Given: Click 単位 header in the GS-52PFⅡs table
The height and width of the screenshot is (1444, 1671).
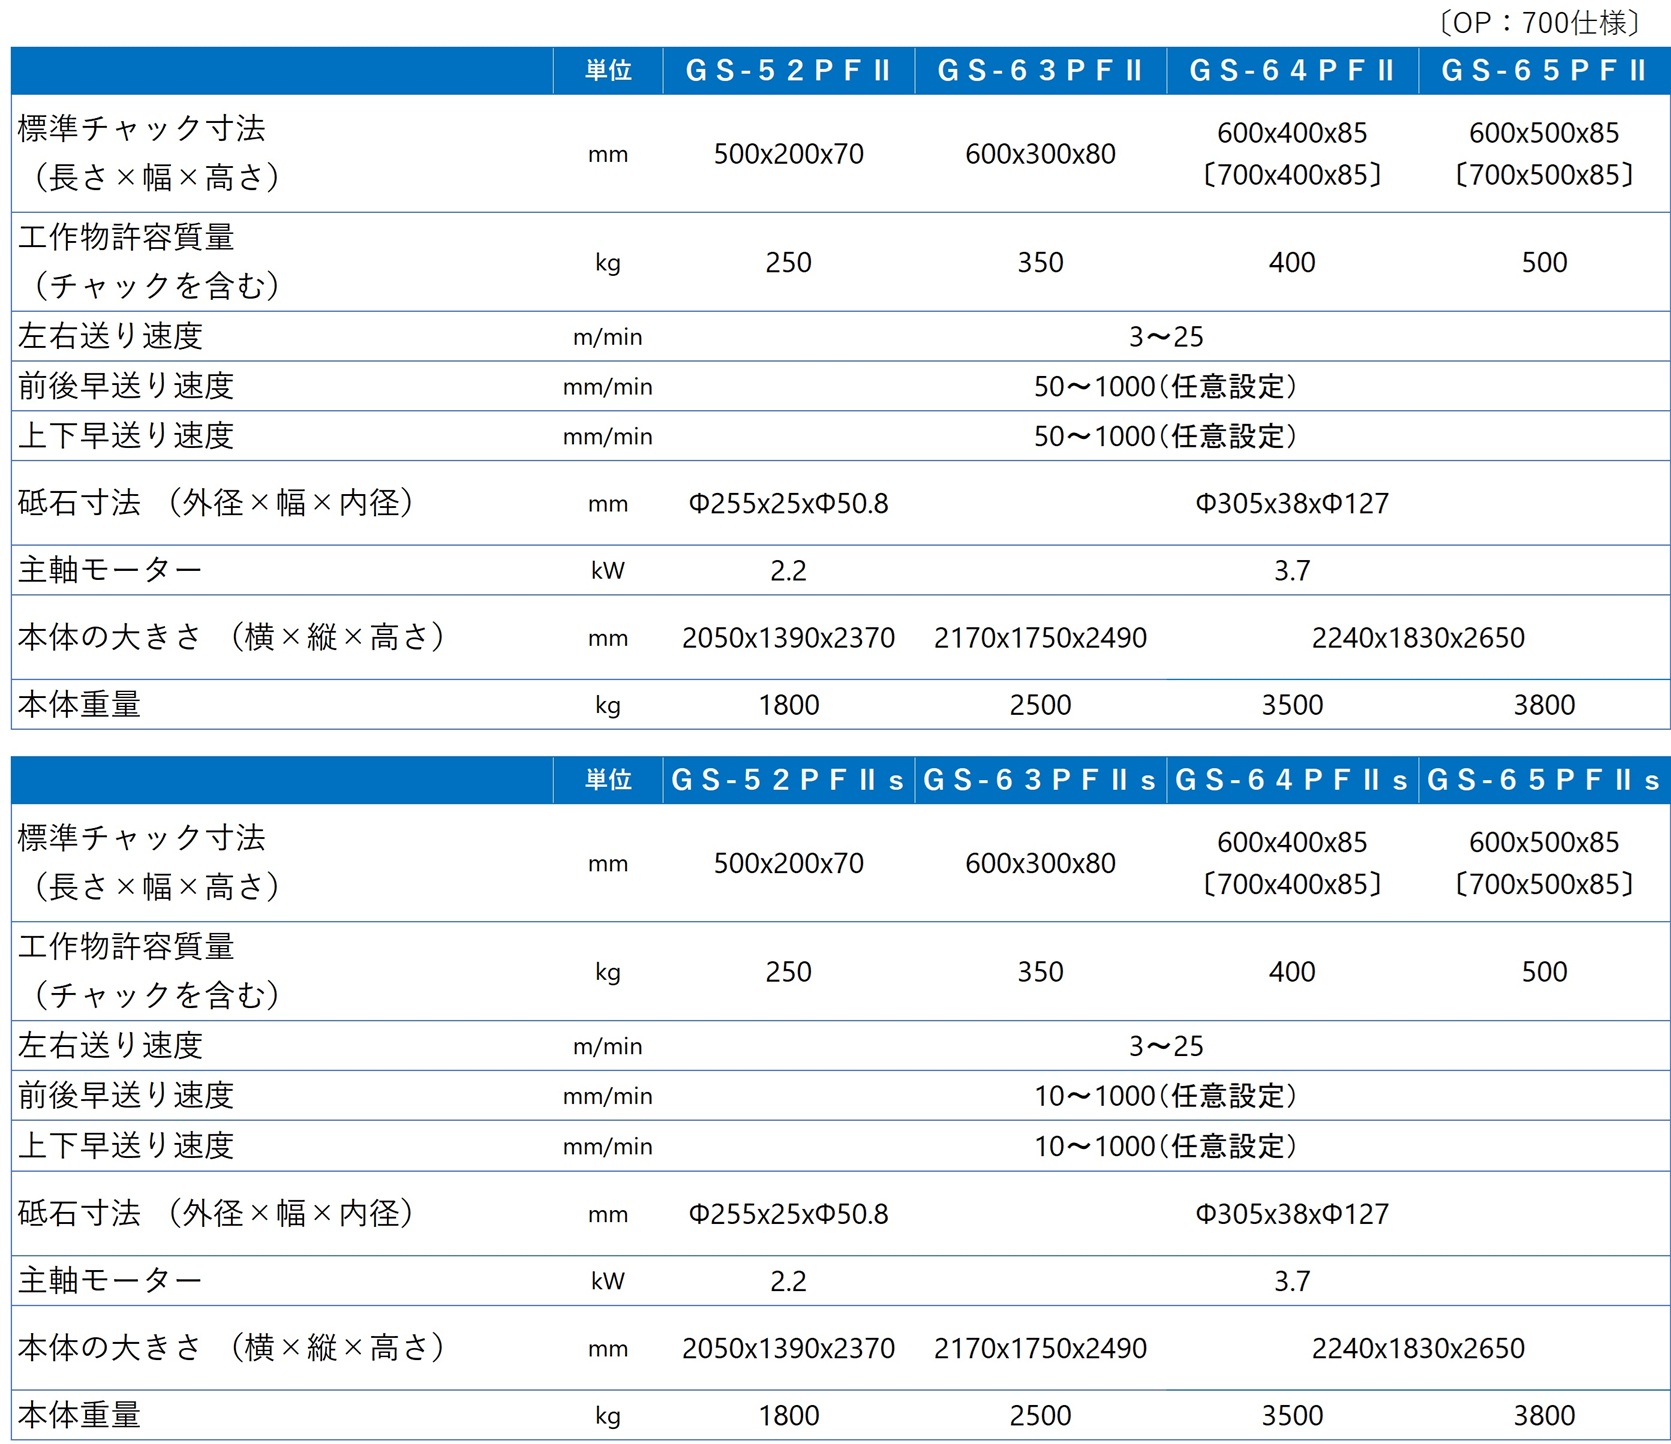Looking at the screenshot, I should click(608, 780).
